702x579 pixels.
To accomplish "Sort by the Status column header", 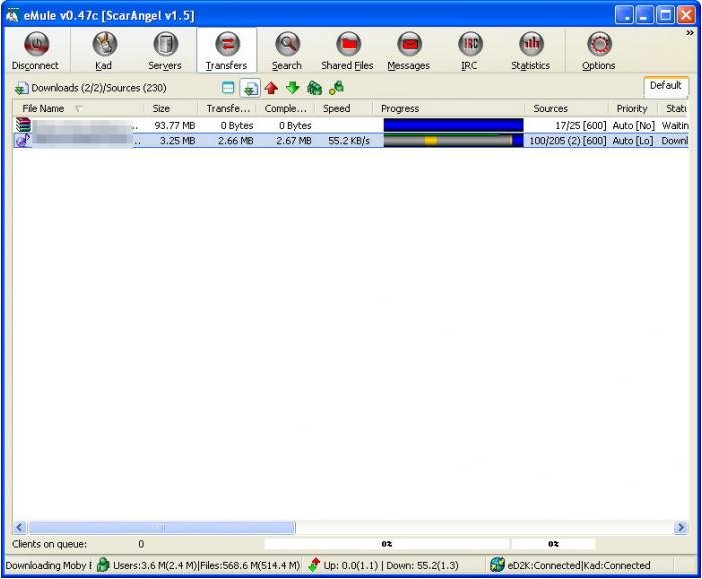I will point(673,108).
